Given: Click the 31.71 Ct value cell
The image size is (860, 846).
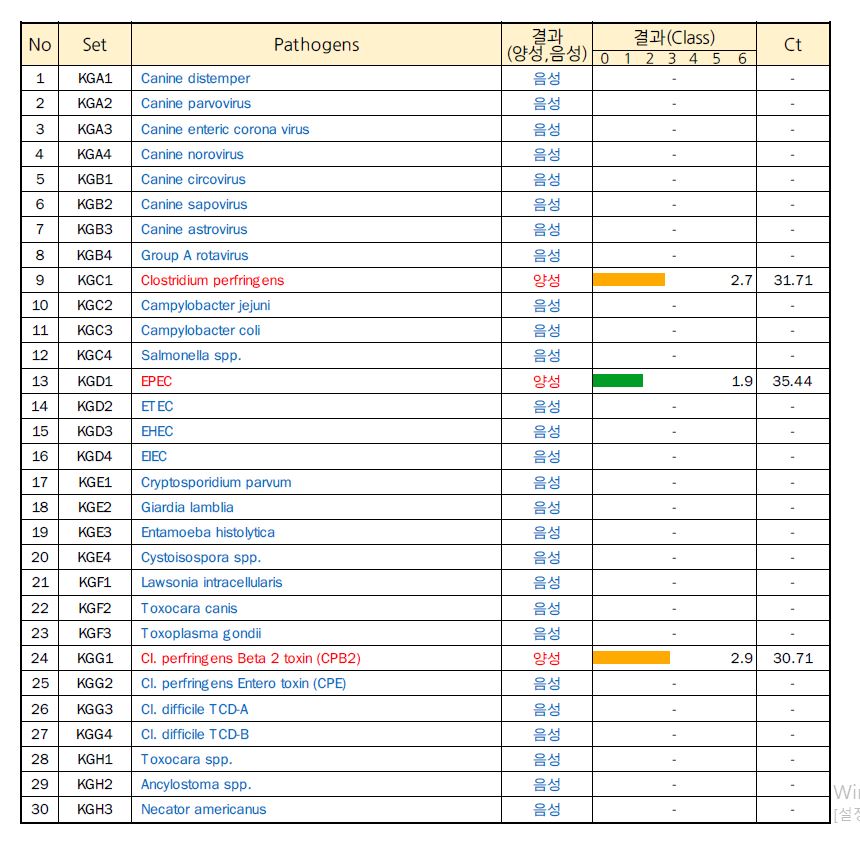Looking at the screenshot, I should coord(792,280).
